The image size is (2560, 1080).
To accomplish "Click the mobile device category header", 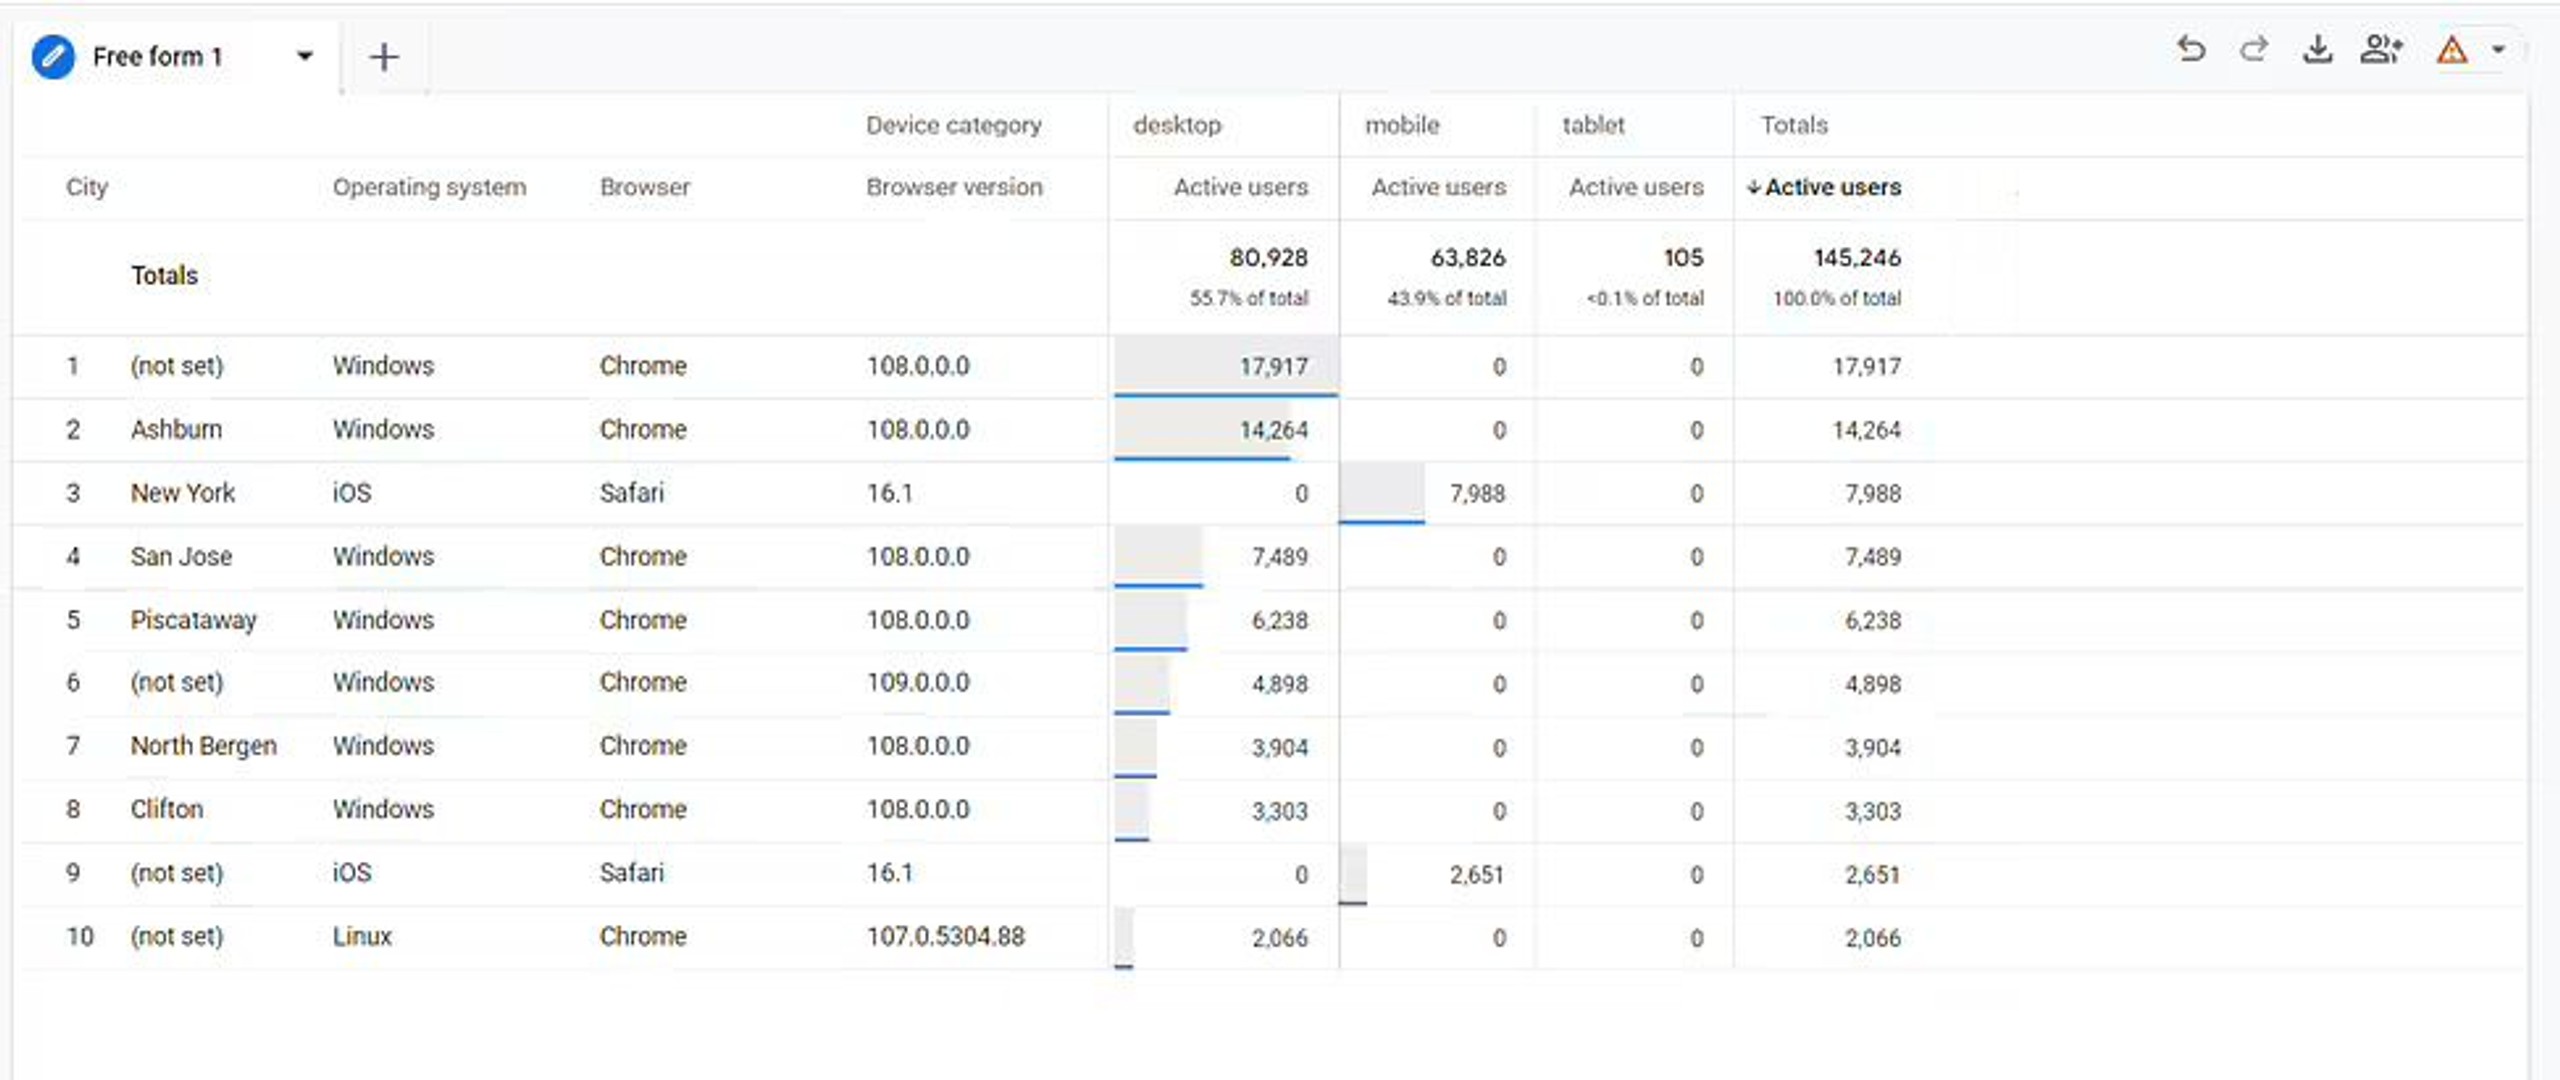I will click(x=1402, y=125).
